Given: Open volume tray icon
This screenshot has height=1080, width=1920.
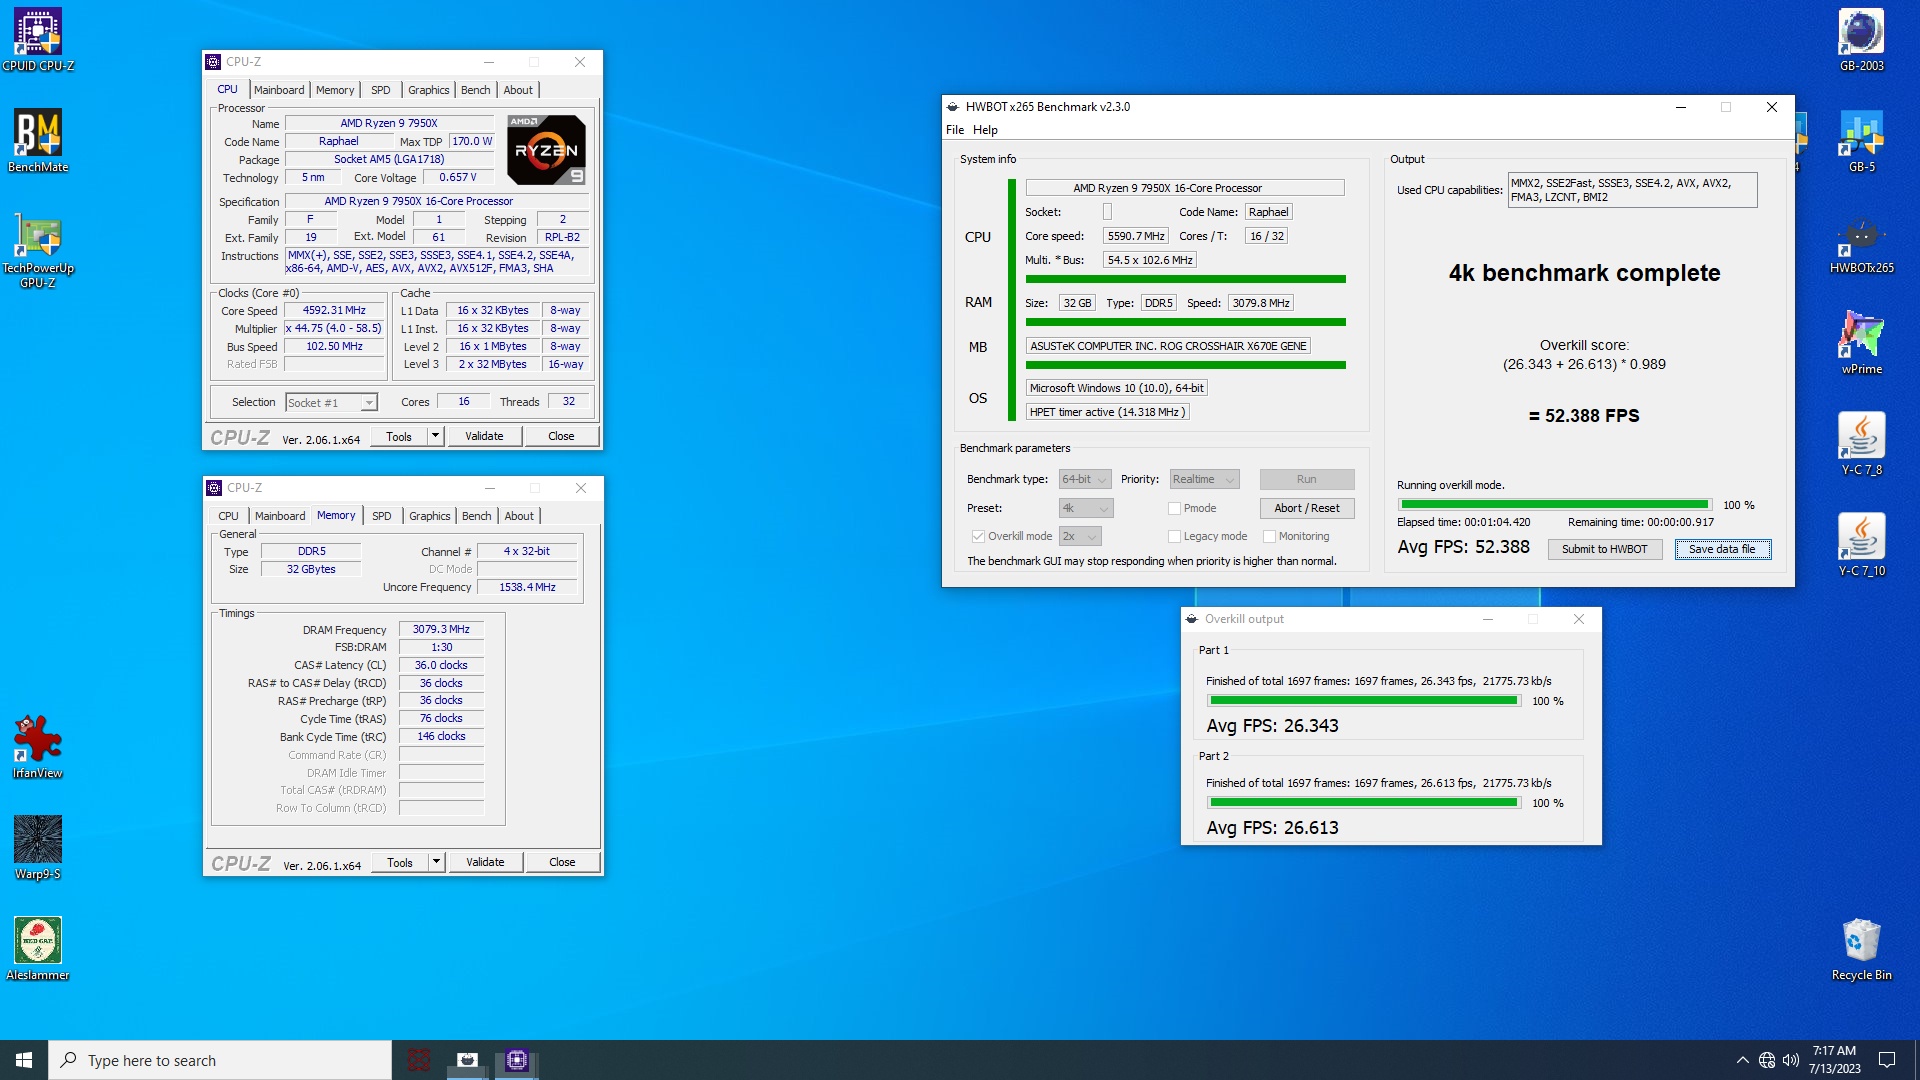Looking at the screenshot, I should pyautogui.click(x=1791, y=1060).
